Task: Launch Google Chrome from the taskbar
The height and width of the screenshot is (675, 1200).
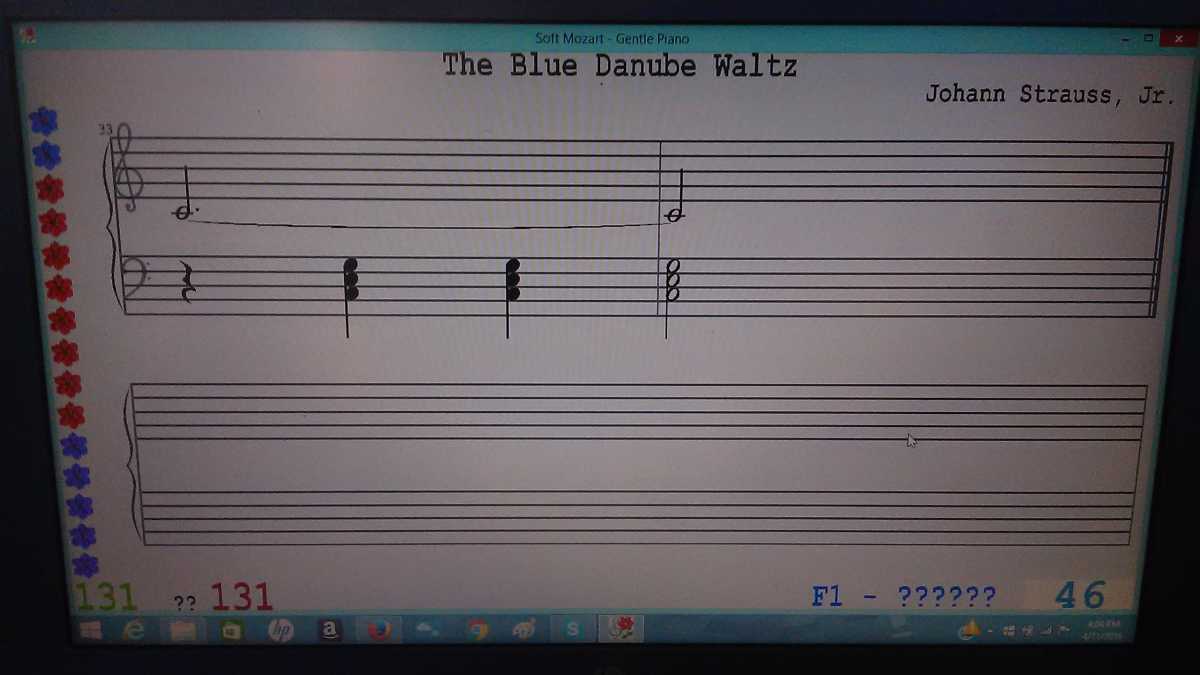Action: 477,630
